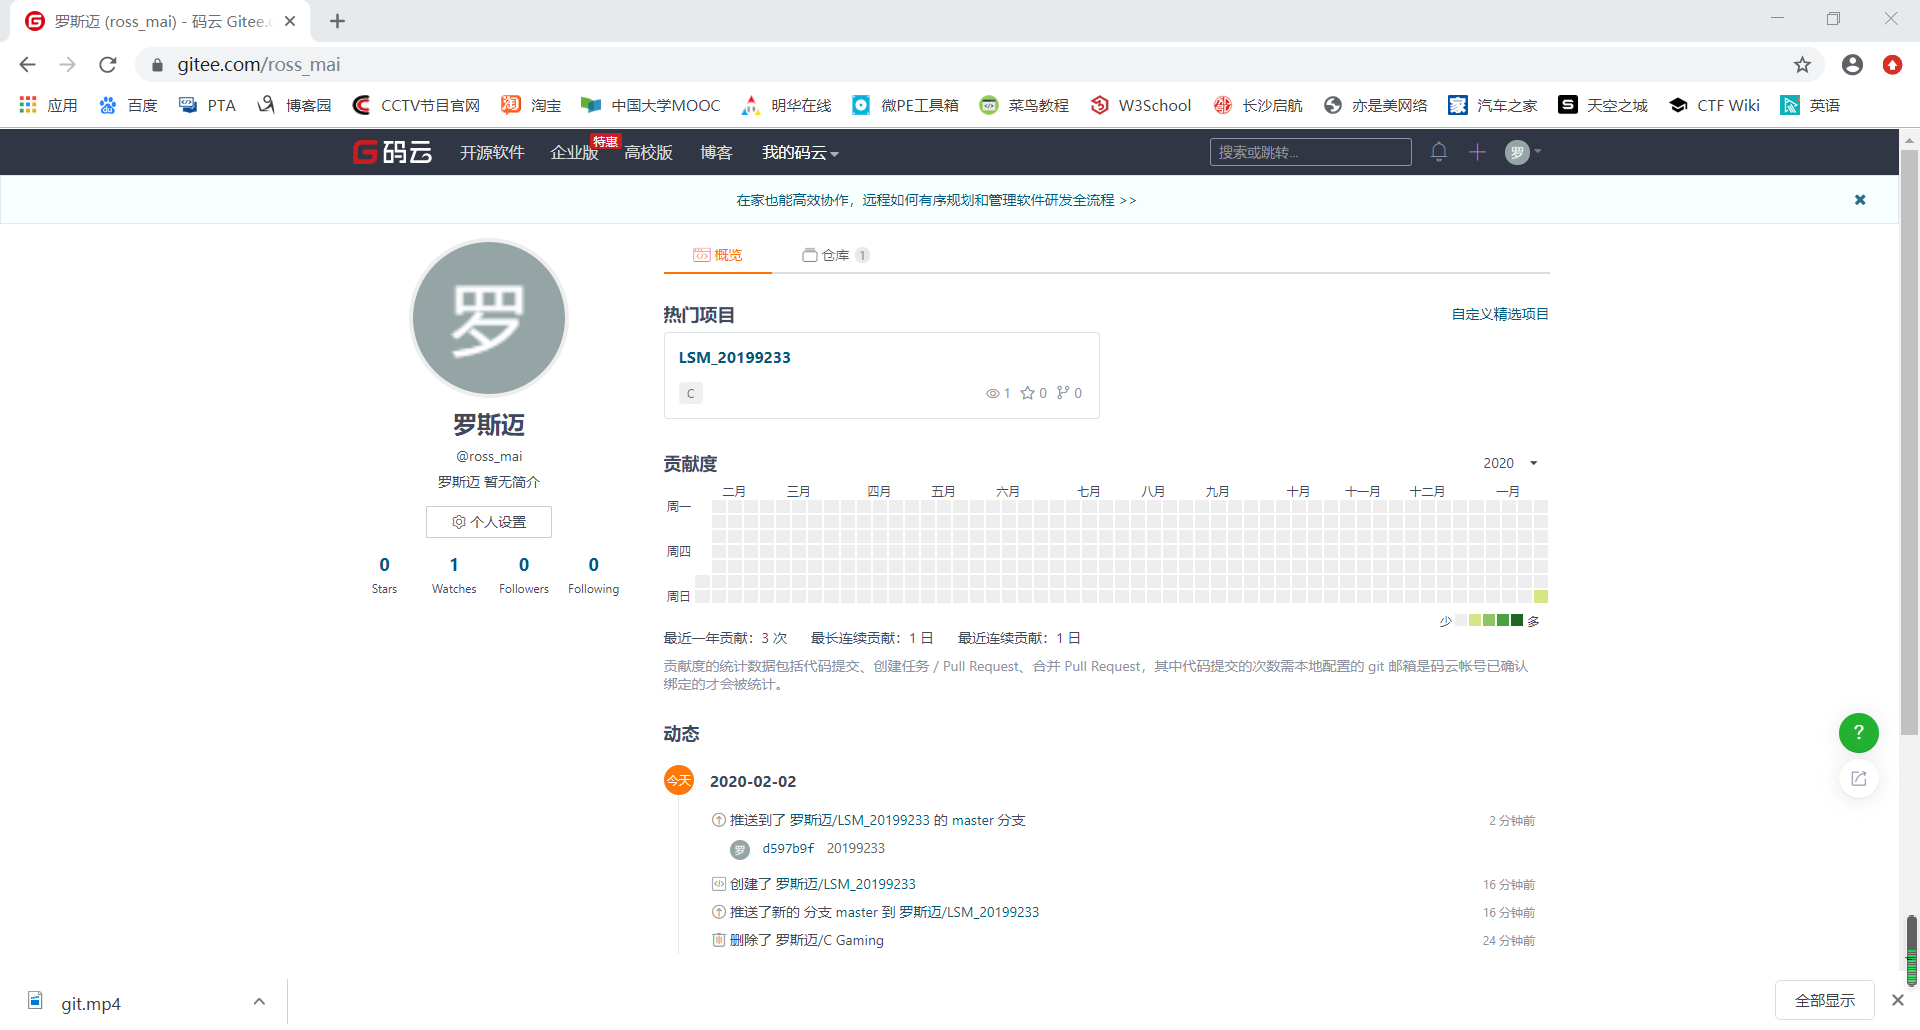This screenshot has width=1920, height=1030.
Task: Open the 长沙启航 bookmark
Action: point(1258,105)
